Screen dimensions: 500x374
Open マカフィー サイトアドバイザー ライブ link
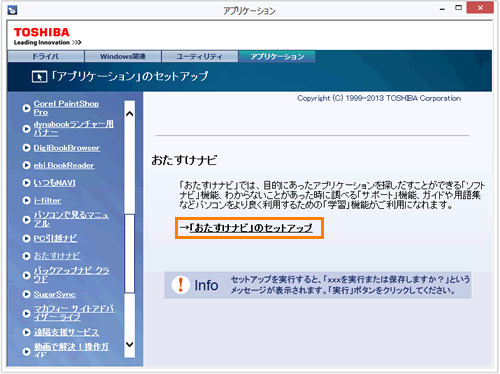click(x=74, y=313)
